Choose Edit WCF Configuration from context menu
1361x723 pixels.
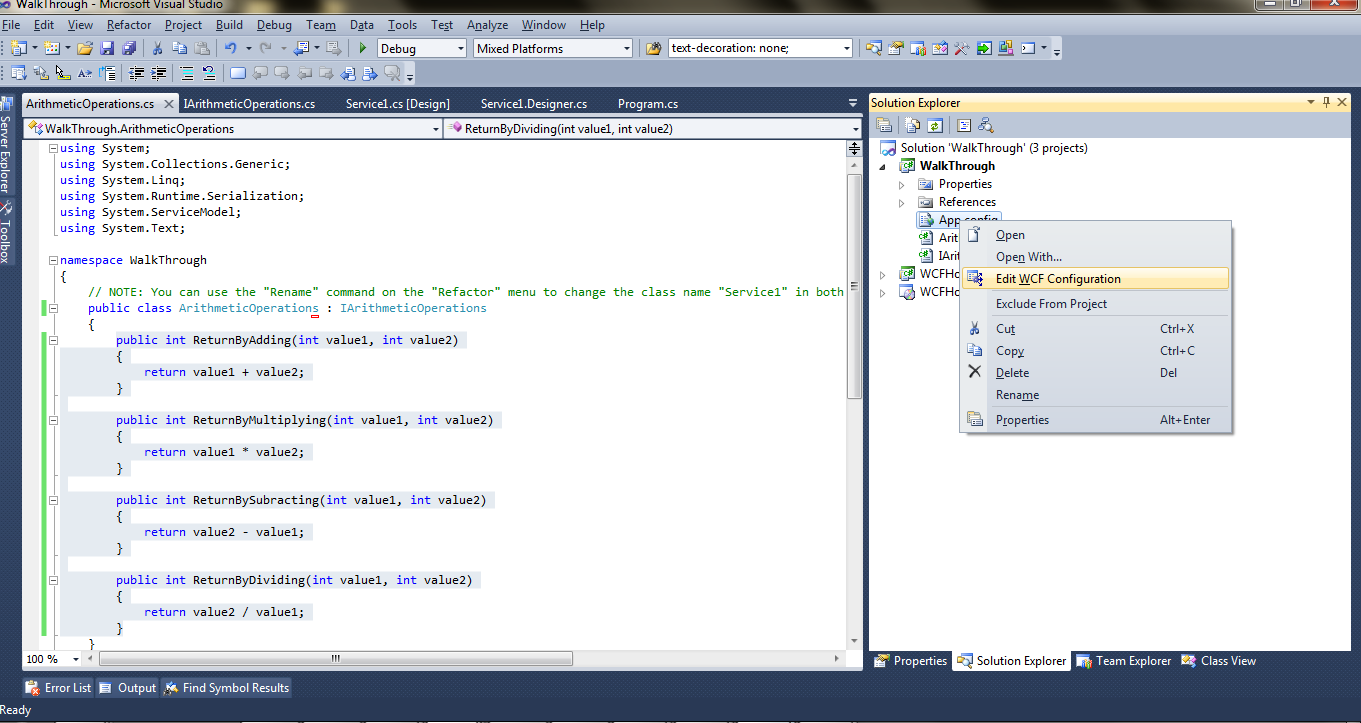[x=1095, y=279]
